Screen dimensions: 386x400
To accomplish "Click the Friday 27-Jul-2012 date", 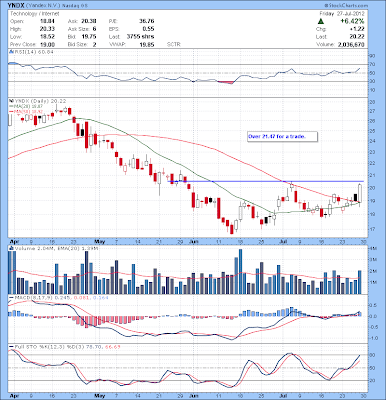I will pyautogui.click(x=342, y=14).
